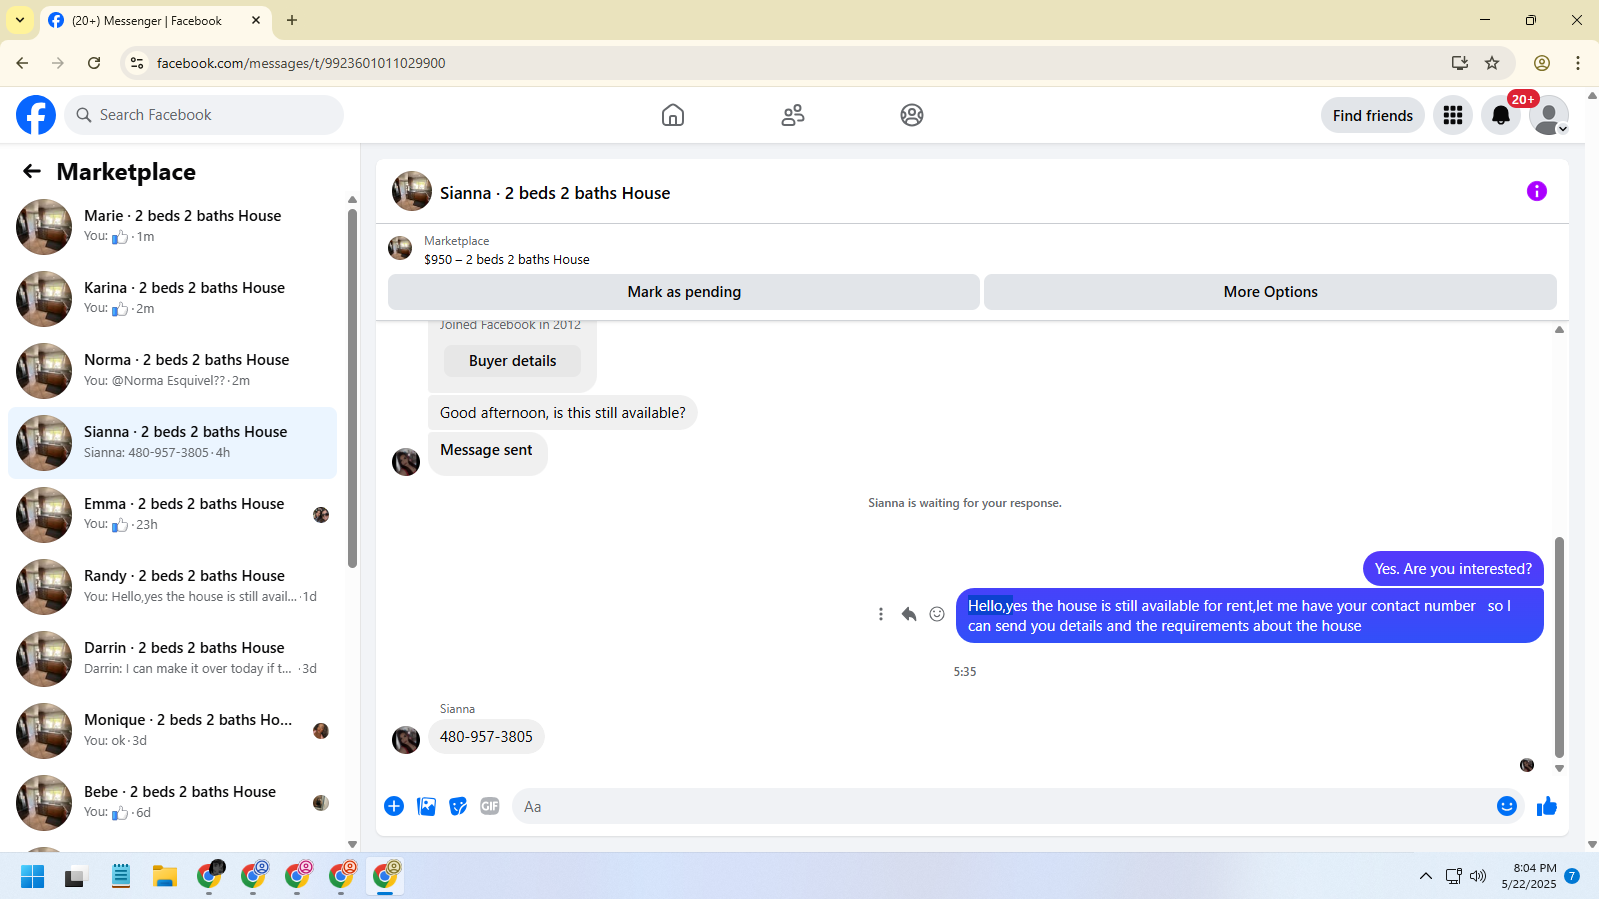Screen dimensions: 1599x899
Task: Click the chat header title Sianna · 2 beds 2 baths House
Action: 555,193
